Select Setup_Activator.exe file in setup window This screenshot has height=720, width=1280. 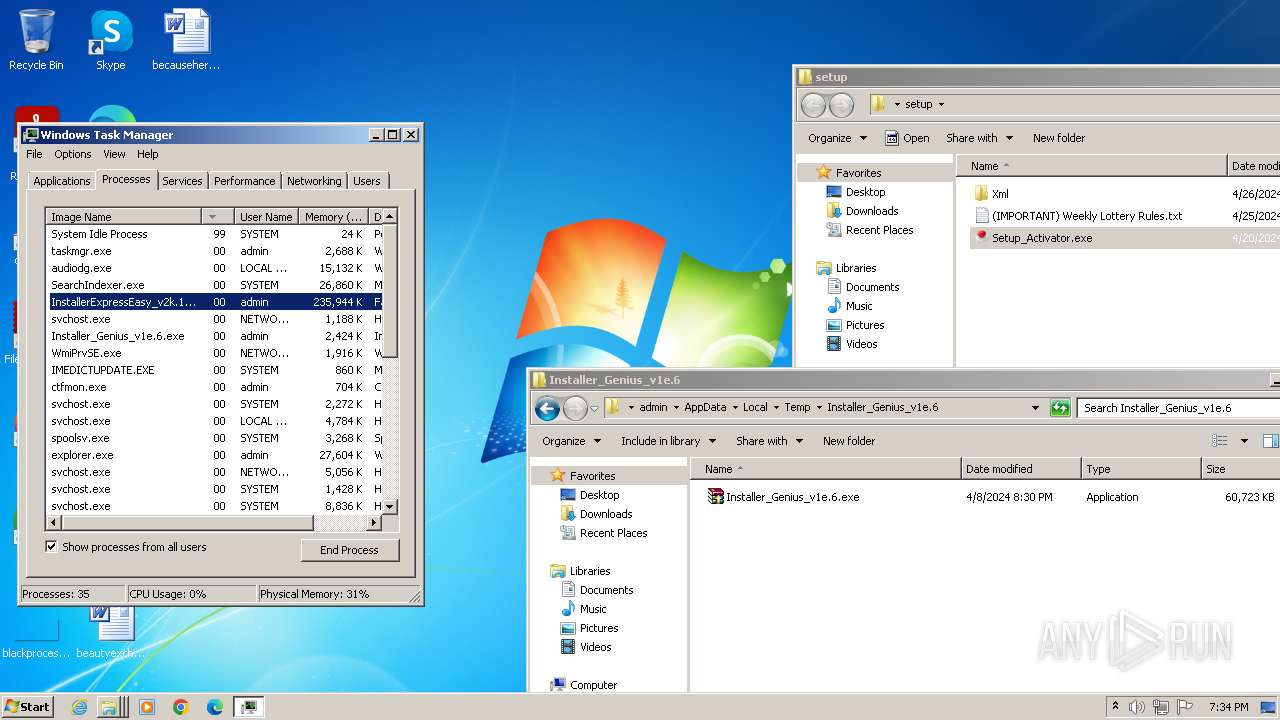click(1042, 238)
